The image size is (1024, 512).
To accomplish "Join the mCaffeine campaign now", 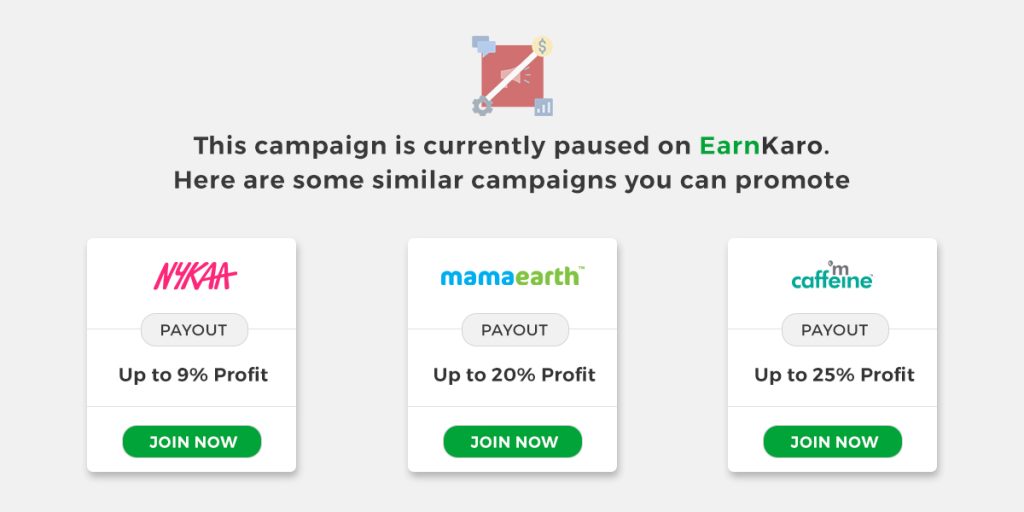I will [x=833, y=442].
